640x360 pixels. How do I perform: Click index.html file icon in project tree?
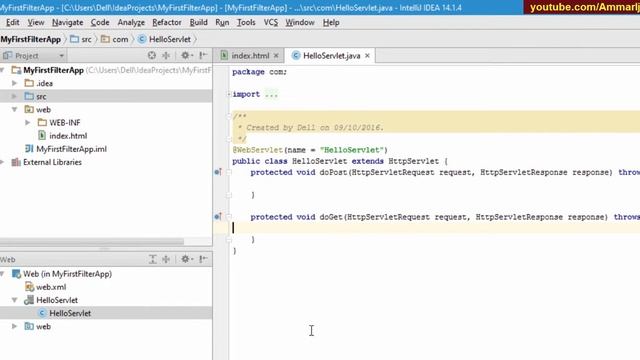click(x=42, y=136)
